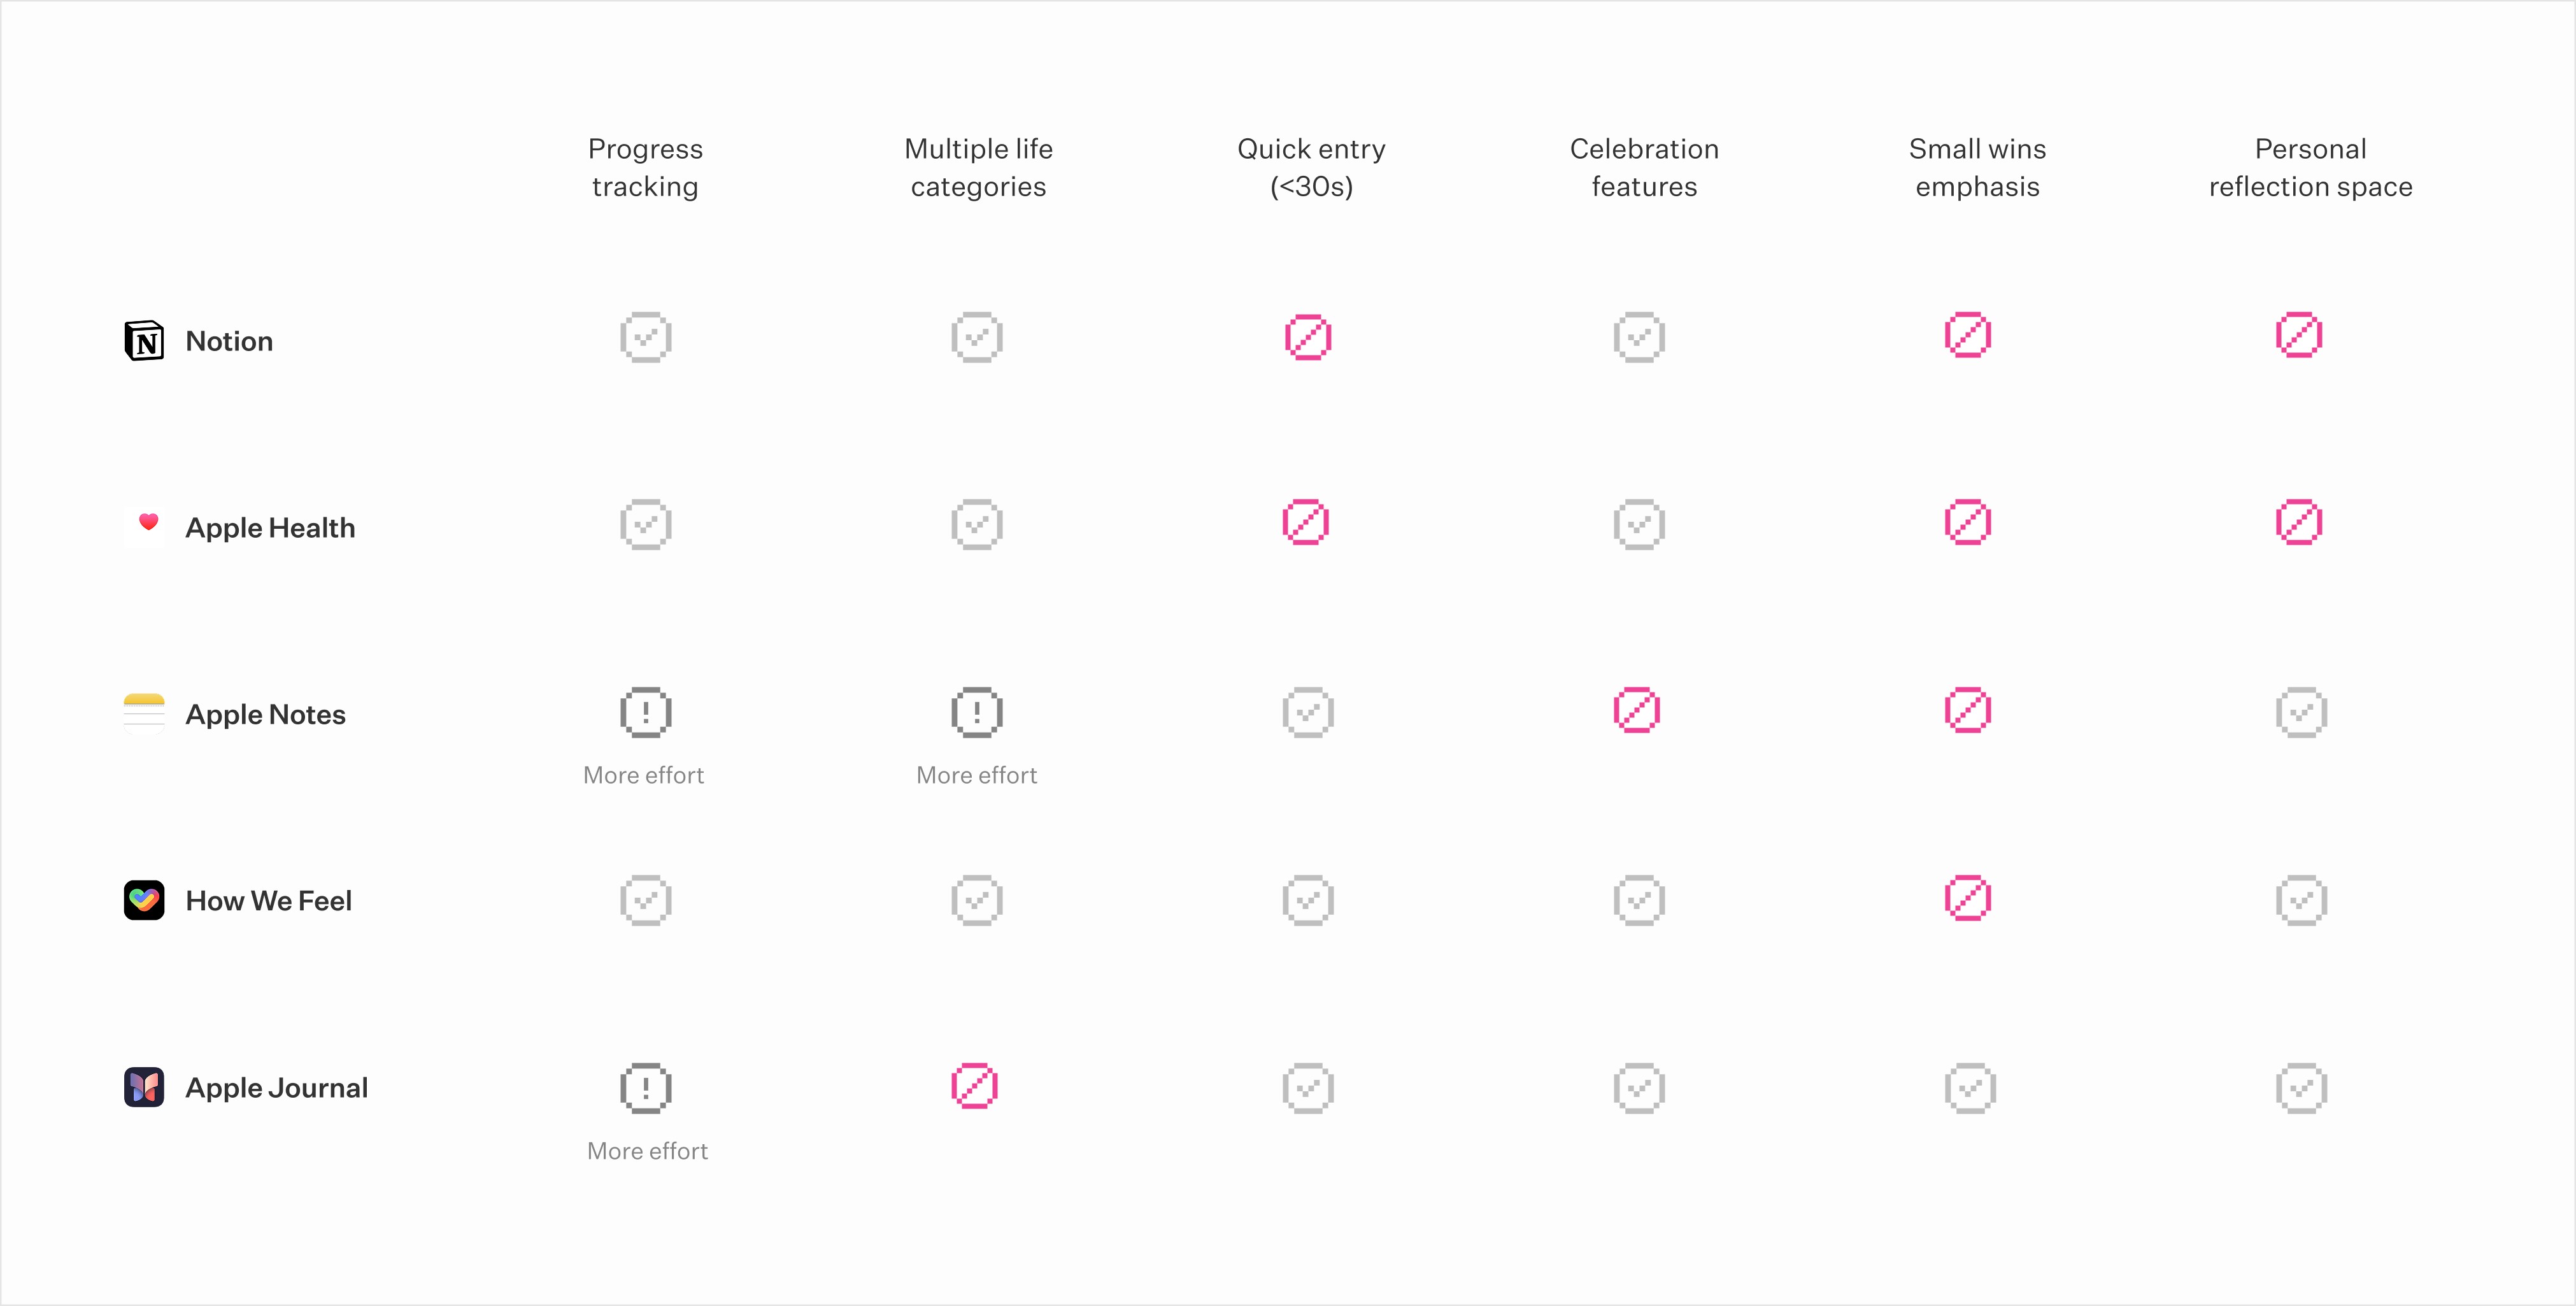The width and height of the screenshot is (2576, 1306).
Task: Click the How We Feel row label
Action: click(x=268, y=901)
